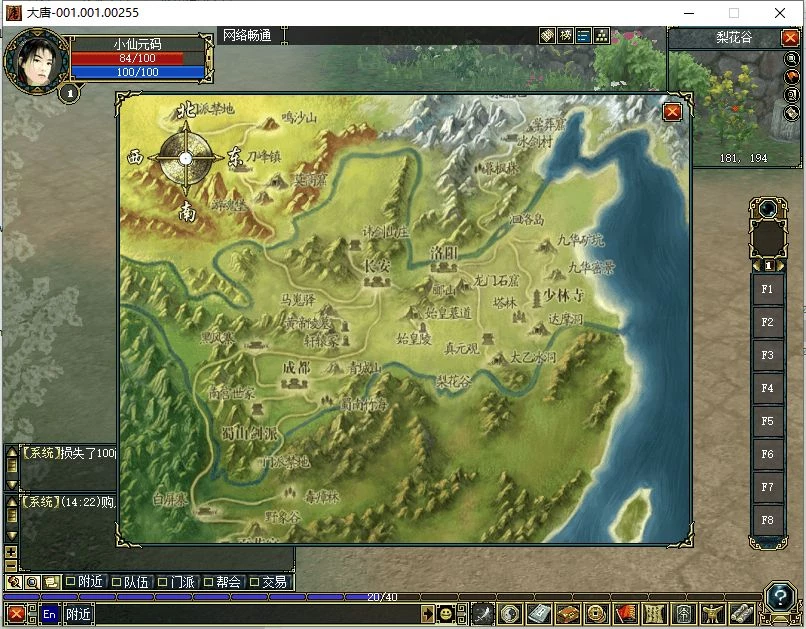Close the 梨花谷 minimap panel
Image resolution: width=806 pixels, height=629 pixels.
[790, 38]
